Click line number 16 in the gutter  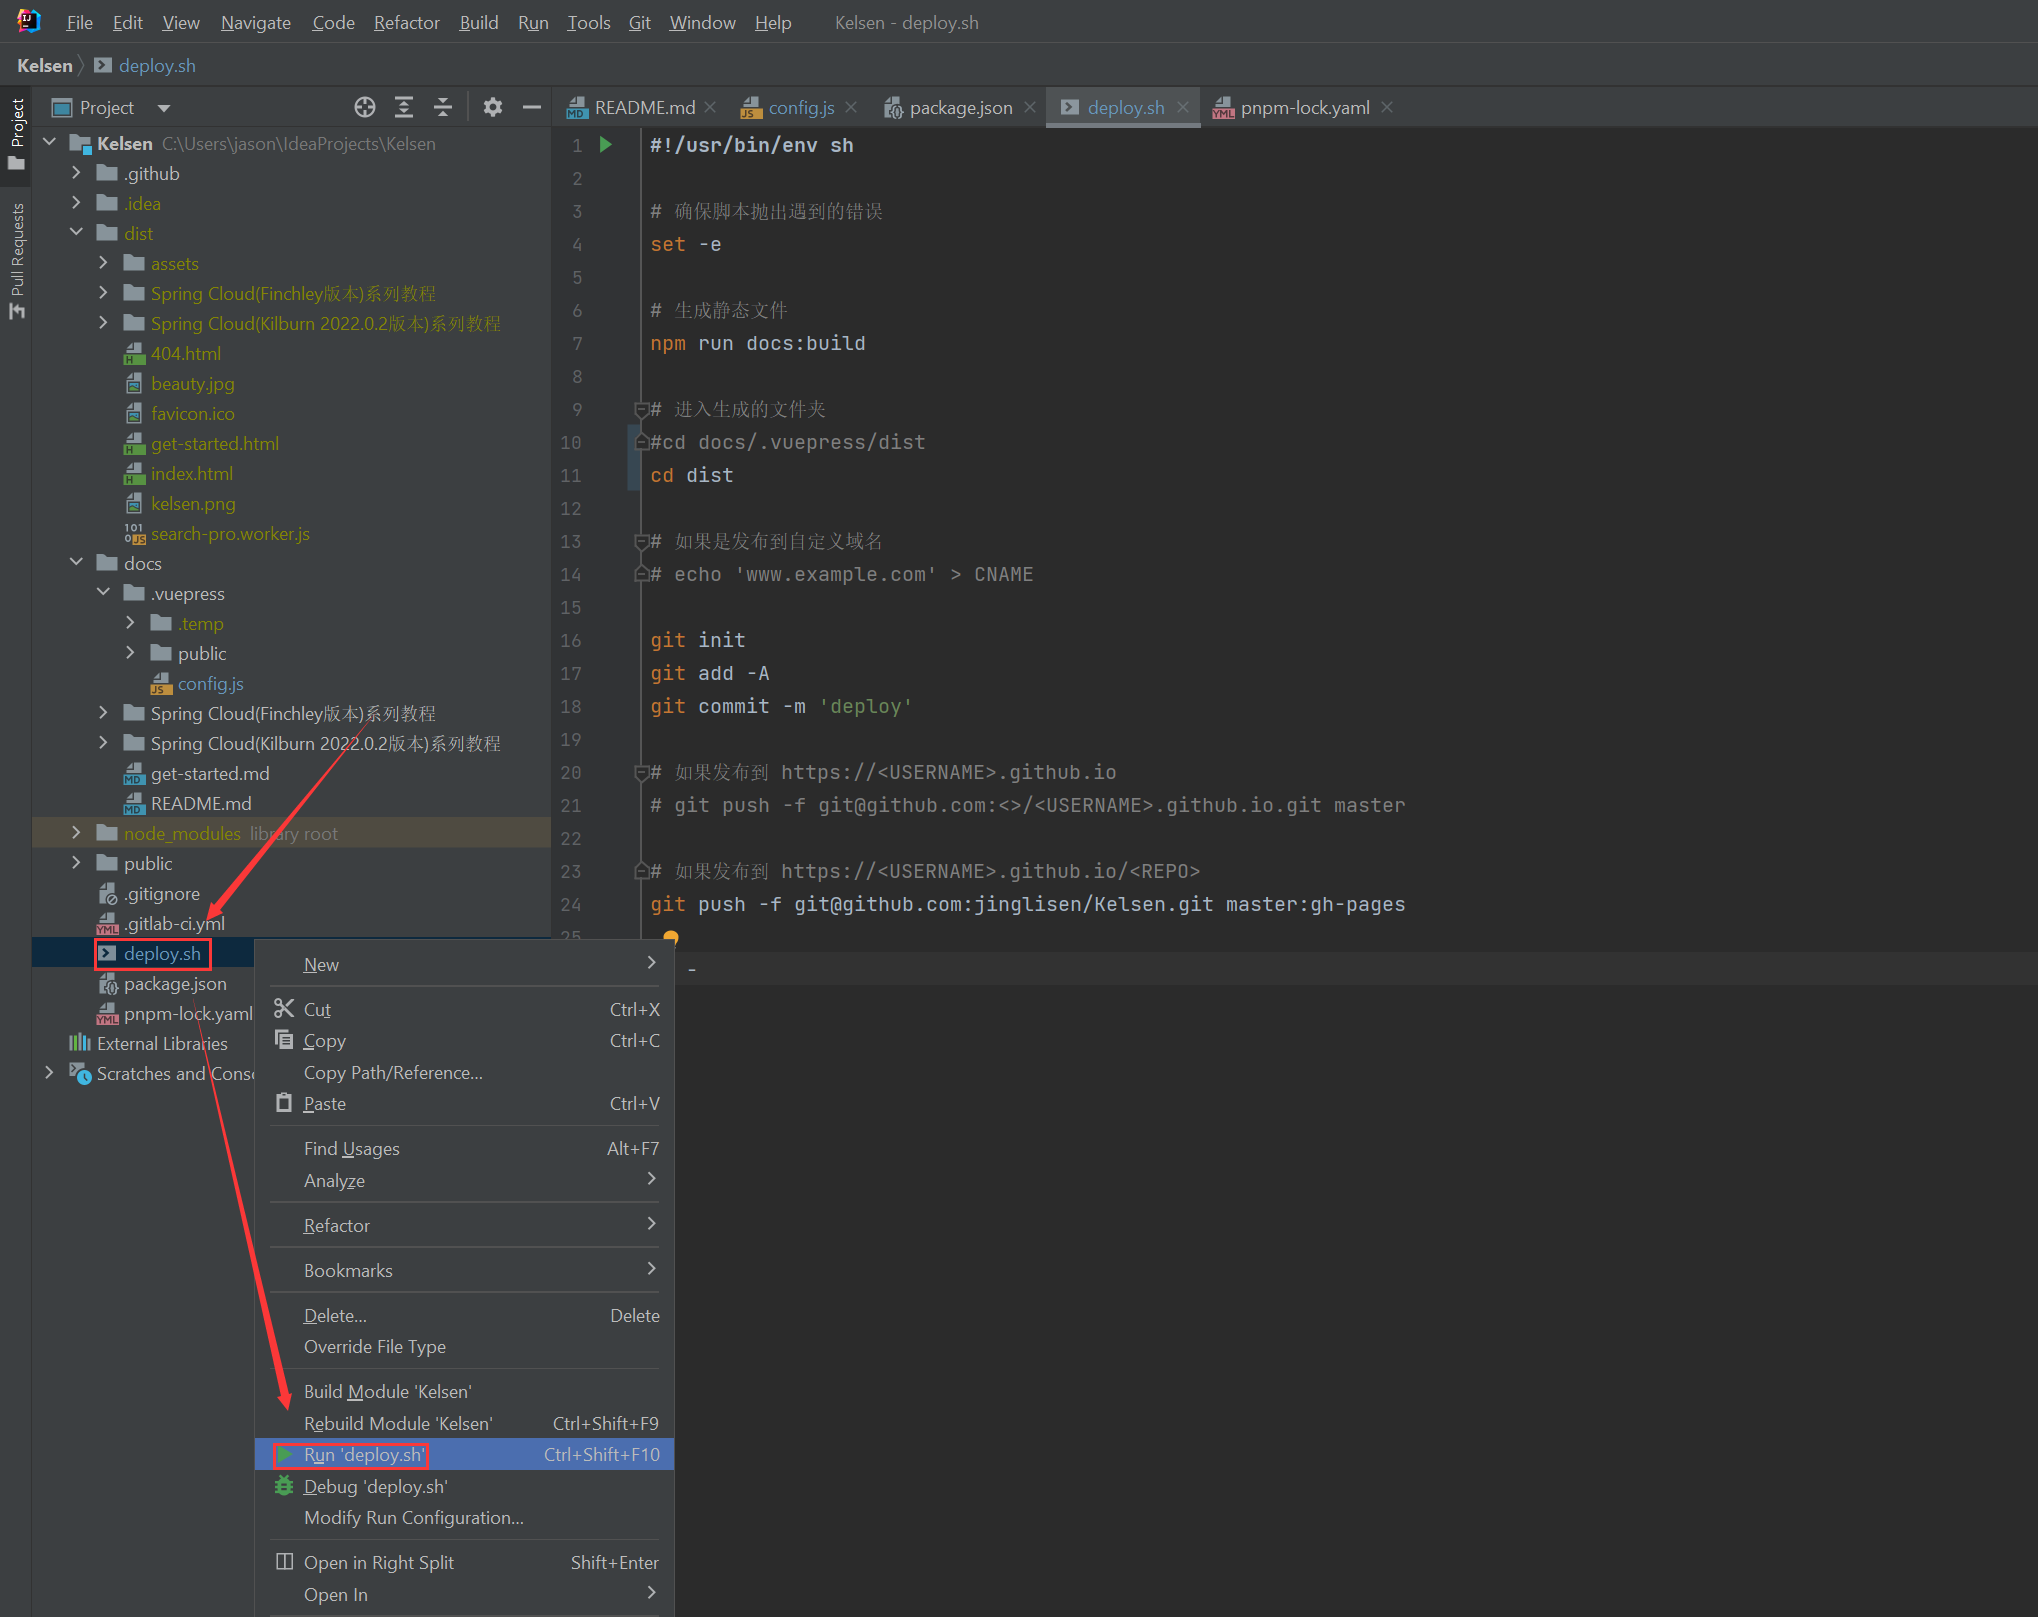570,640
